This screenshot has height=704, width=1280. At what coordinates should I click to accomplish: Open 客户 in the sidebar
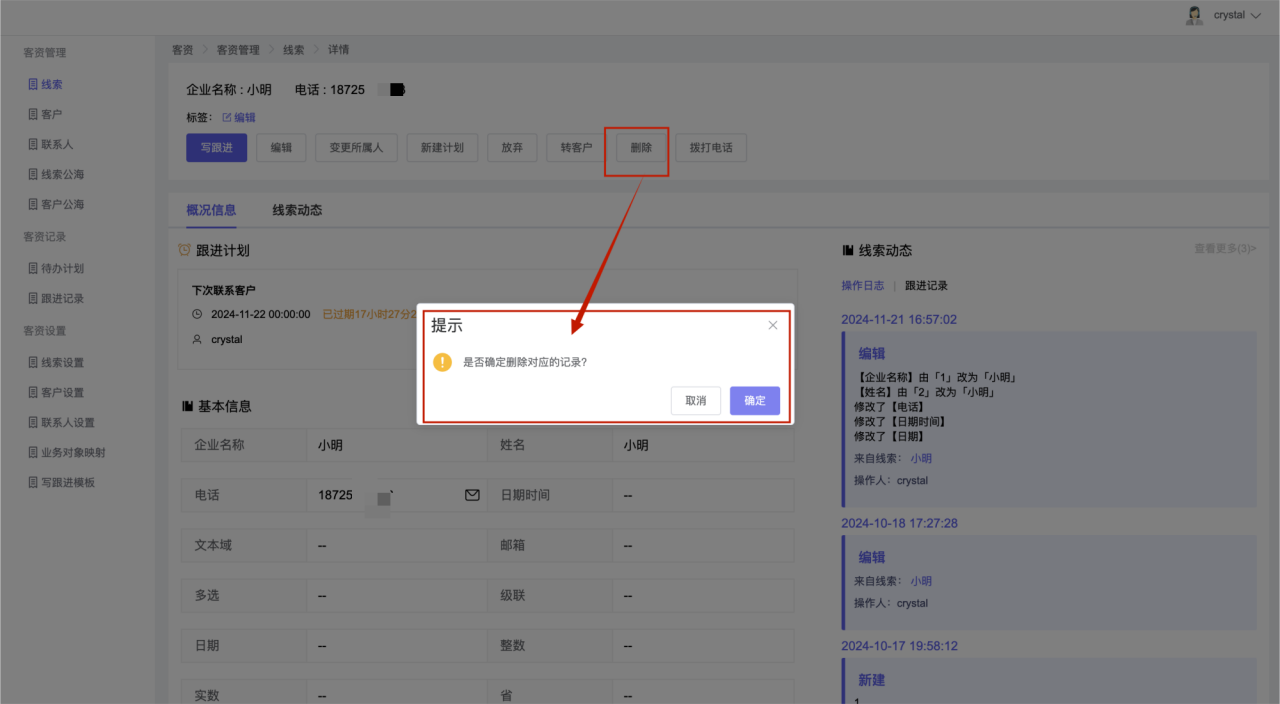click(x=52, y=115)
